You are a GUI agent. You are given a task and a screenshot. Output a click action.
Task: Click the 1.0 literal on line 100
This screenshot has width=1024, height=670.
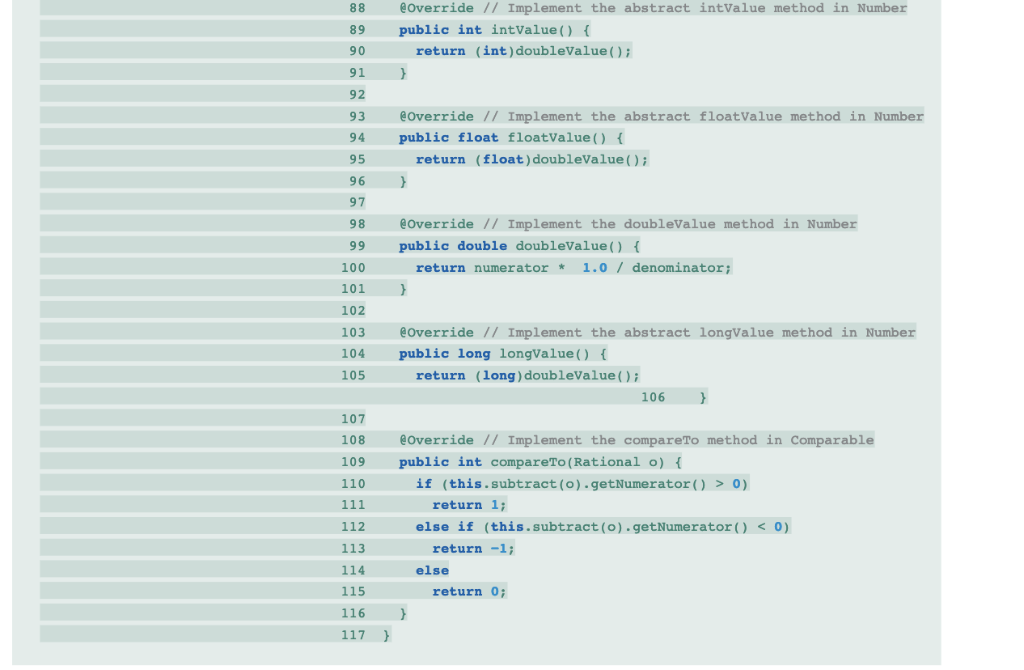coord(594,268)
